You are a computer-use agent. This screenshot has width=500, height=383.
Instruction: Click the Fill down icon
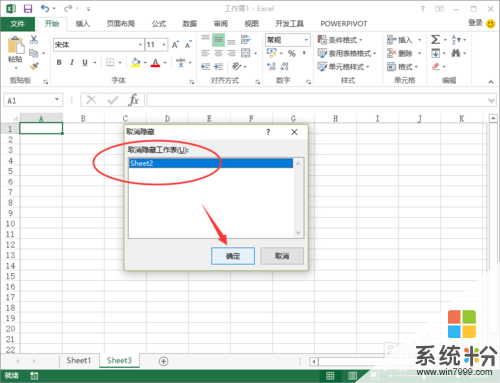(x=436, y=53)
